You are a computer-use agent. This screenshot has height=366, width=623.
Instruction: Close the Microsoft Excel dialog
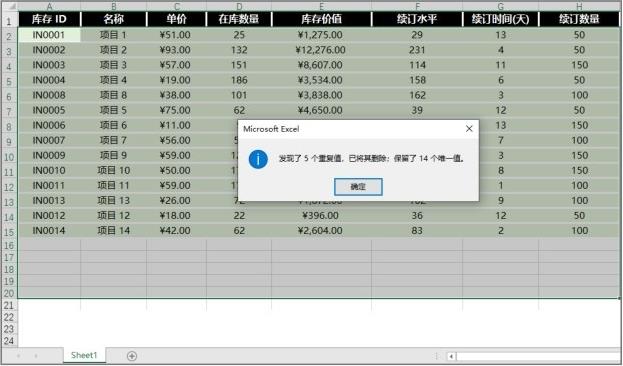click(469, 129)
